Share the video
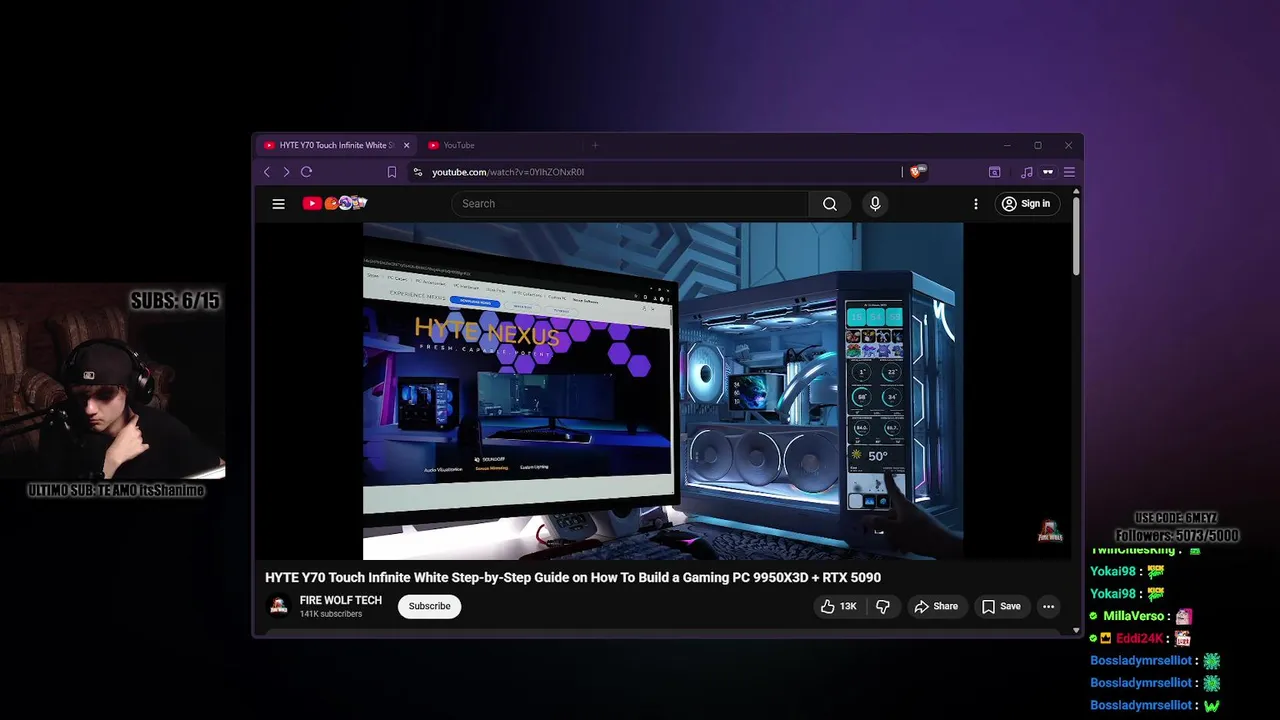 (x=936, y=606)
